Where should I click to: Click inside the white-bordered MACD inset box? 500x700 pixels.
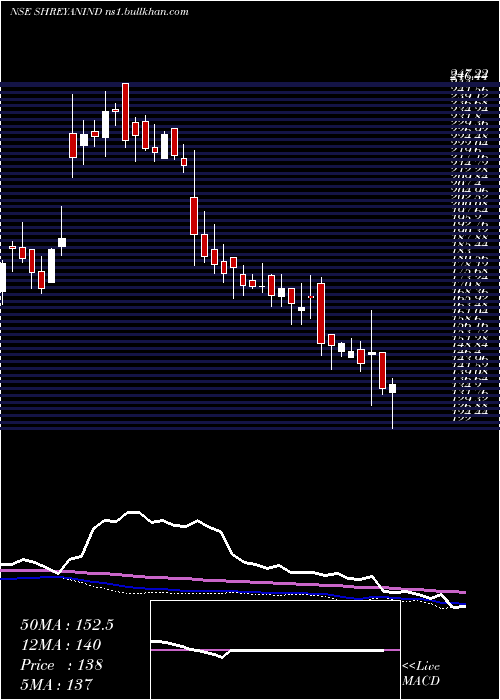[275, 650]
